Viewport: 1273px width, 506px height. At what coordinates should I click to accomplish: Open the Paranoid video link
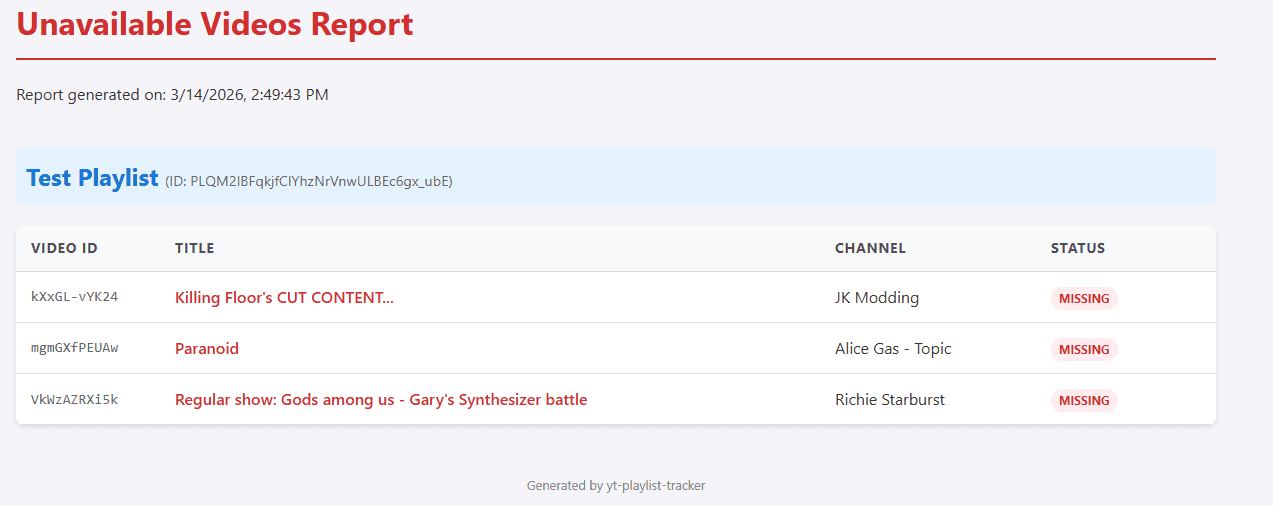pos(207,349)
